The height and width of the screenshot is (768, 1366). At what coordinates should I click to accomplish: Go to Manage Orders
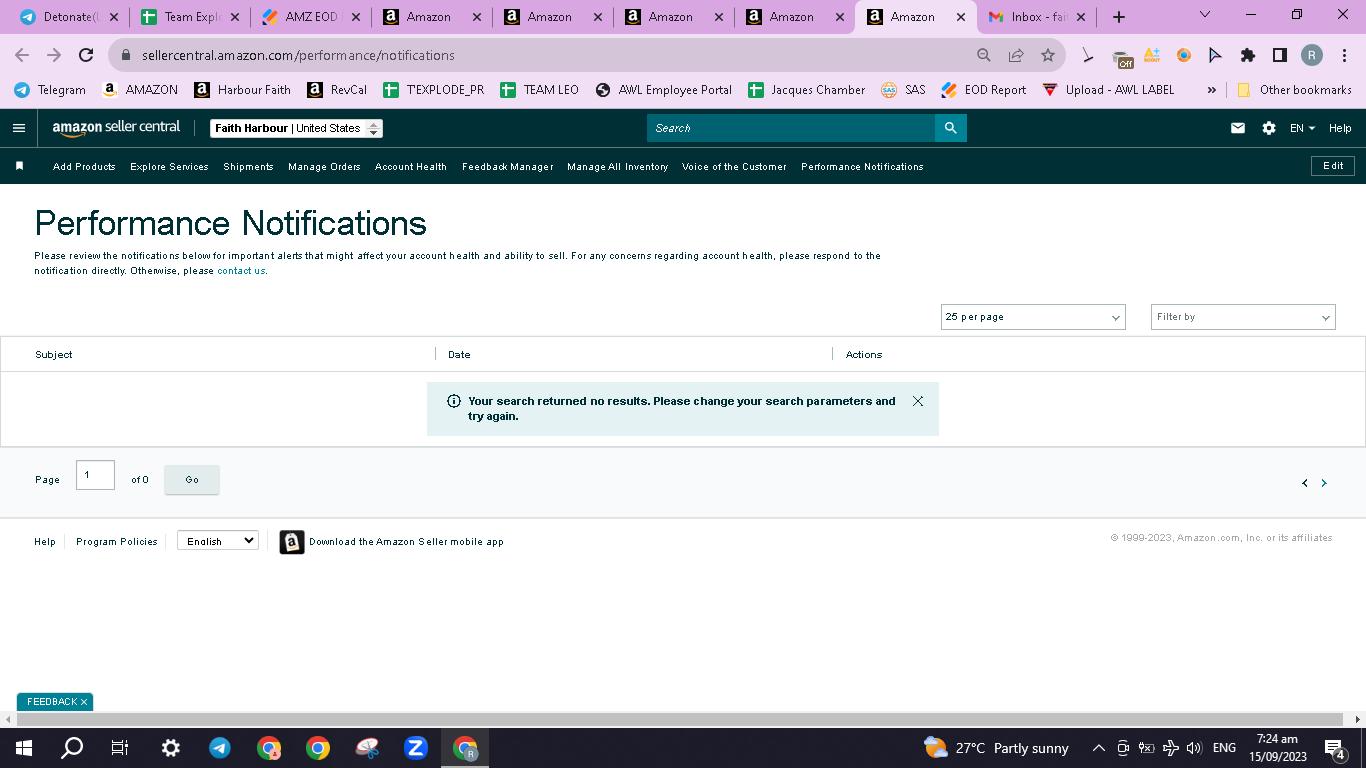324,166
